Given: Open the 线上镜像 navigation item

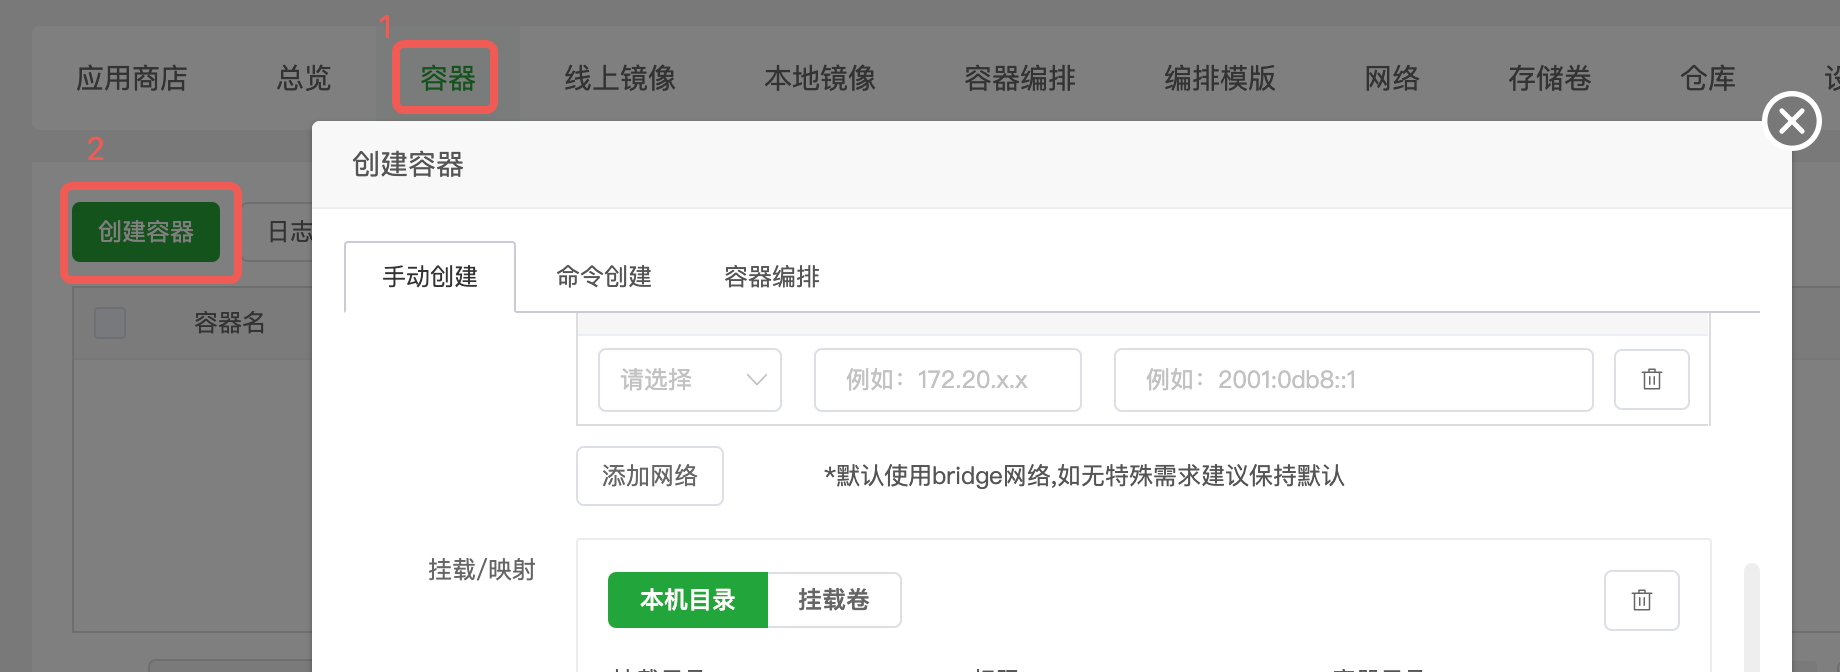Looking at the screenshot, I should (620, 78).
